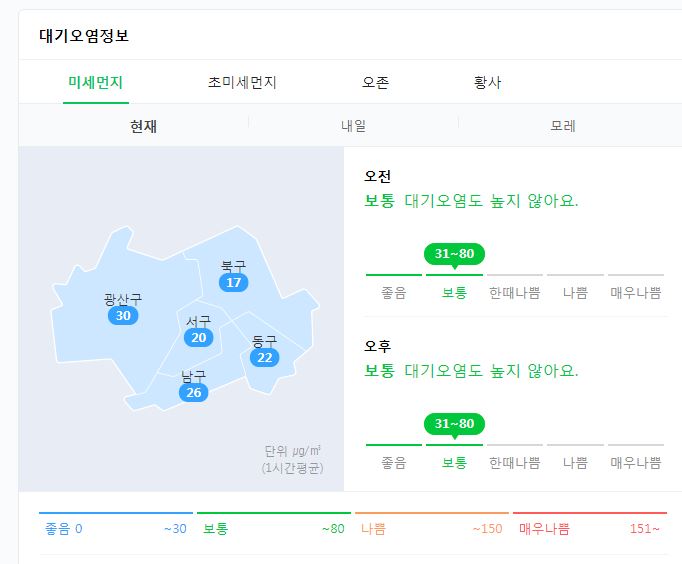The width and height of the screenshot is (682, 564).
Task: Click the 남구 value badge 26
Action: (194, 393)
